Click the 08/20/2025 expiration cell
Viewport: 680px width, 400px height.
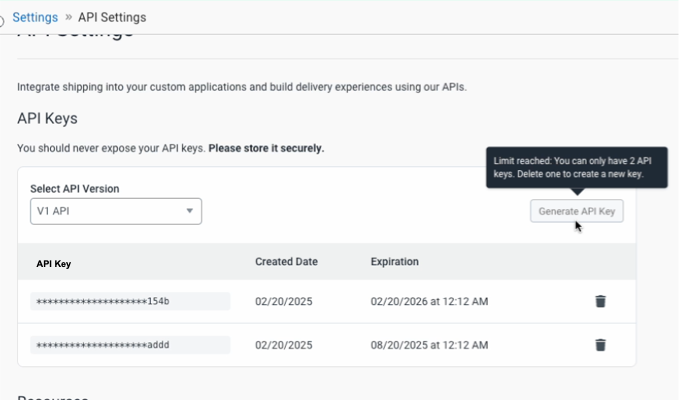(x=429, y=345)
